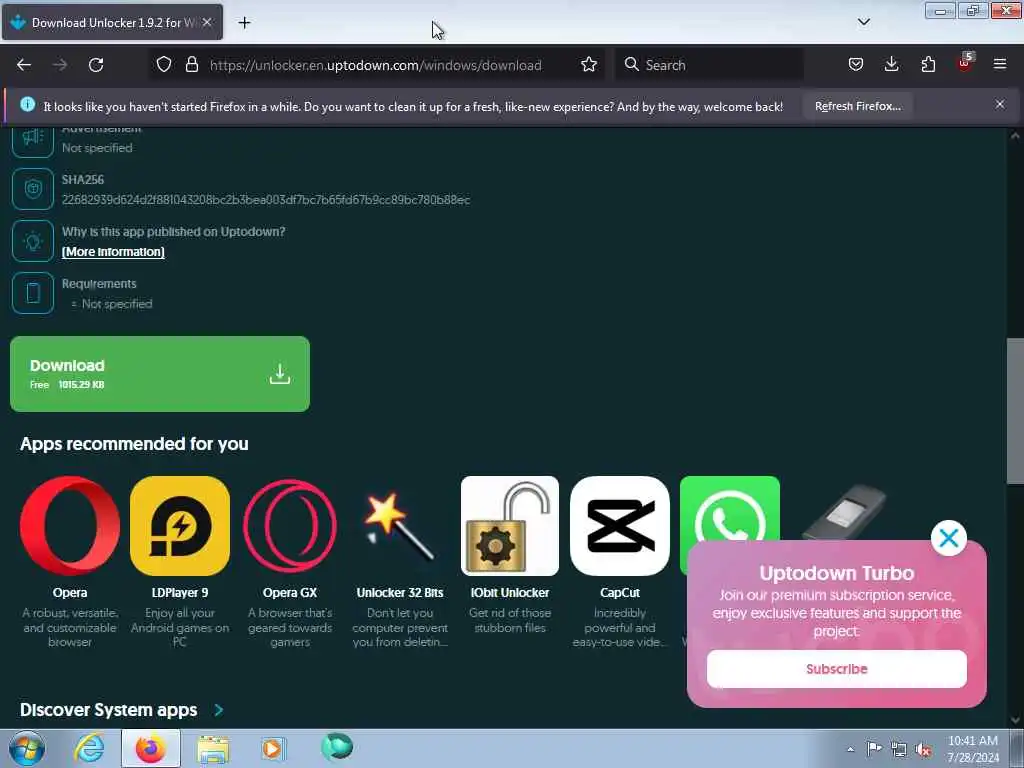This screenshot has width=1024, height=768.
Task: Open the Opera title link
Action: pos(70,592)
